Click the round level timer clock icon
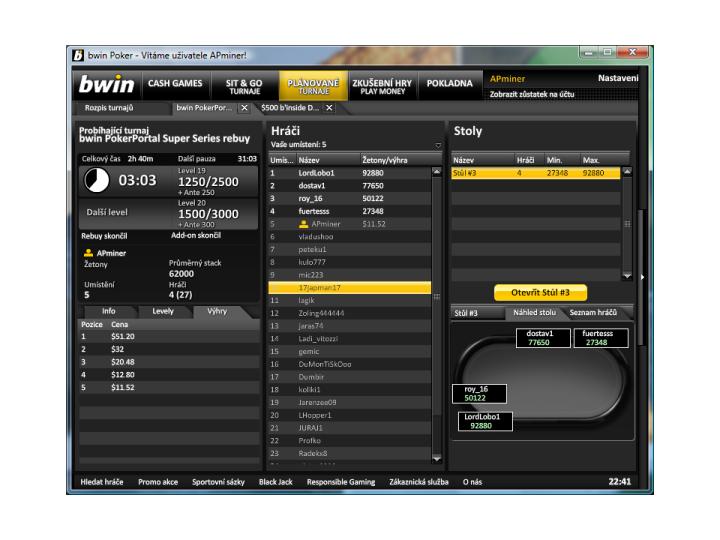 click(97, 181)
